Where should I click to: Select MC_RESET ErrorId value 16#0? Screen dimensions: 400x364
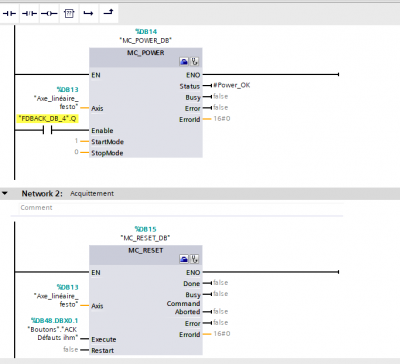click(222, 334)
